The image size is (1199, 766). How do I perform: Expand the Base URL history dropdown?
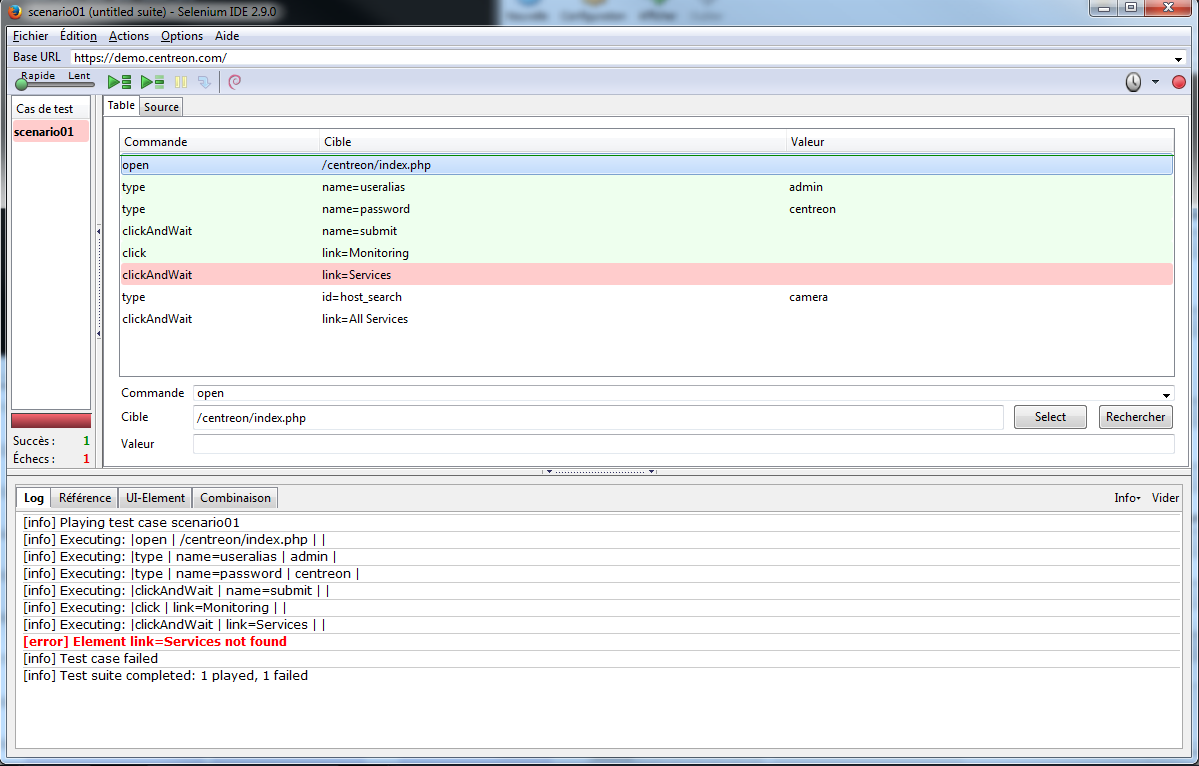(1178, 59)
